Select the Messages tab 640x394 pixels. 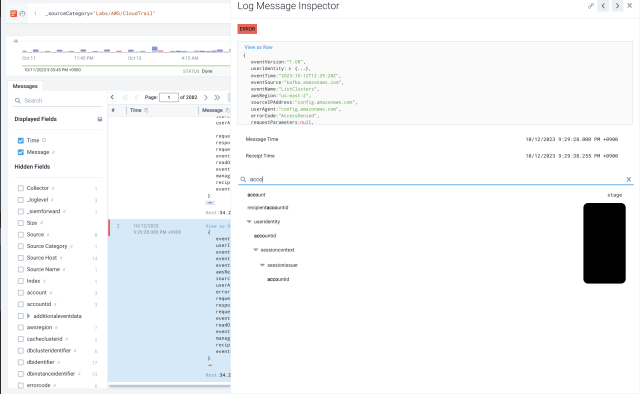[x=25, y=86]
